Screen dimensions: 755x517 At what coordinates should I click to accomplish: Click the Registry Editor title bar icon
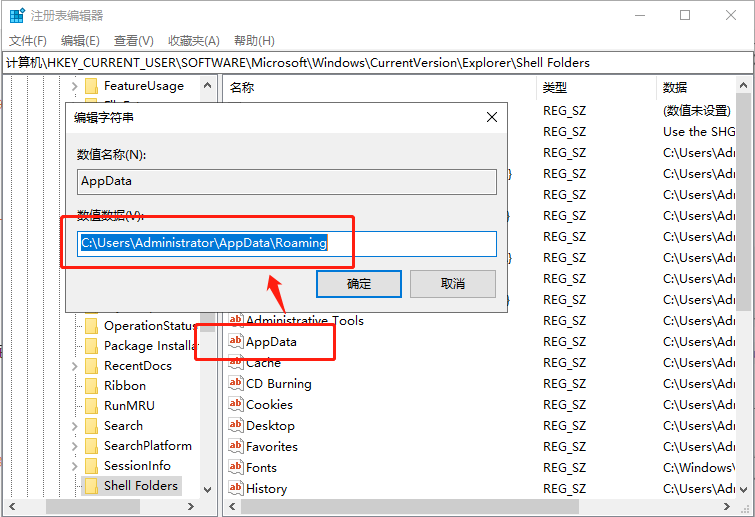17,16
